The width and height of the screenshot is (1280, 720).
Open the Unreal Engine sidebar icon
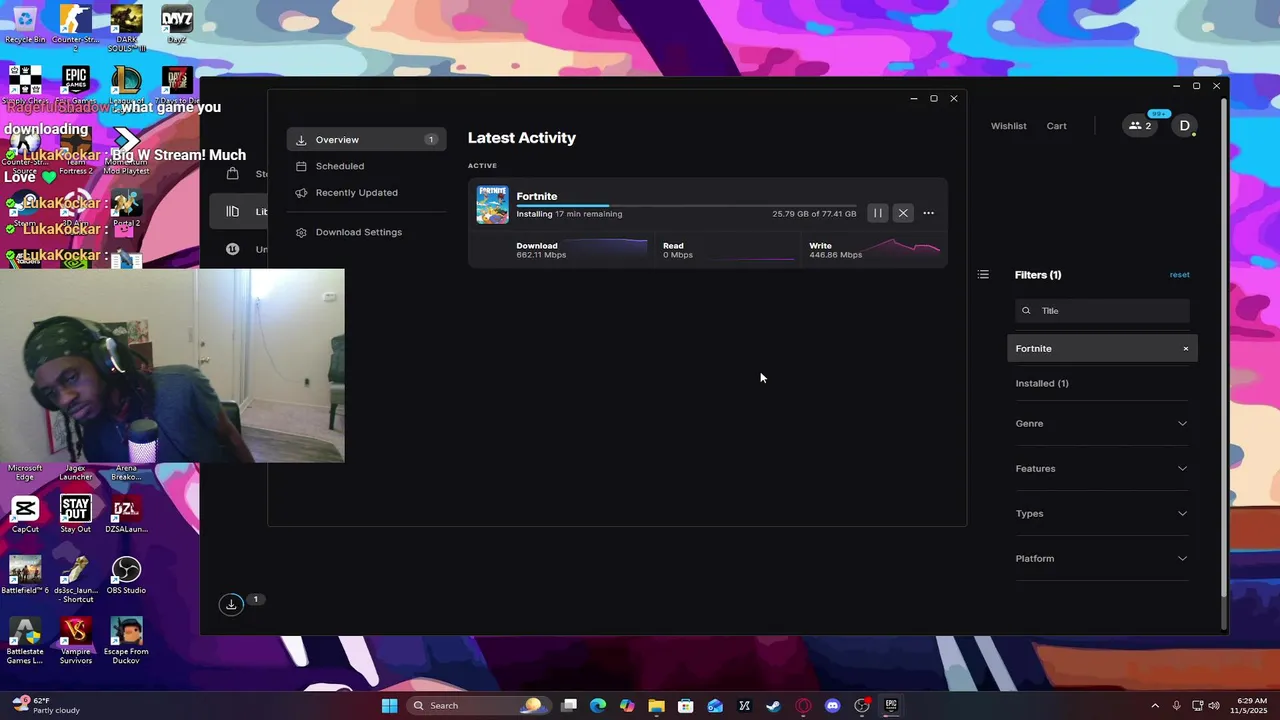coord(233,249)
